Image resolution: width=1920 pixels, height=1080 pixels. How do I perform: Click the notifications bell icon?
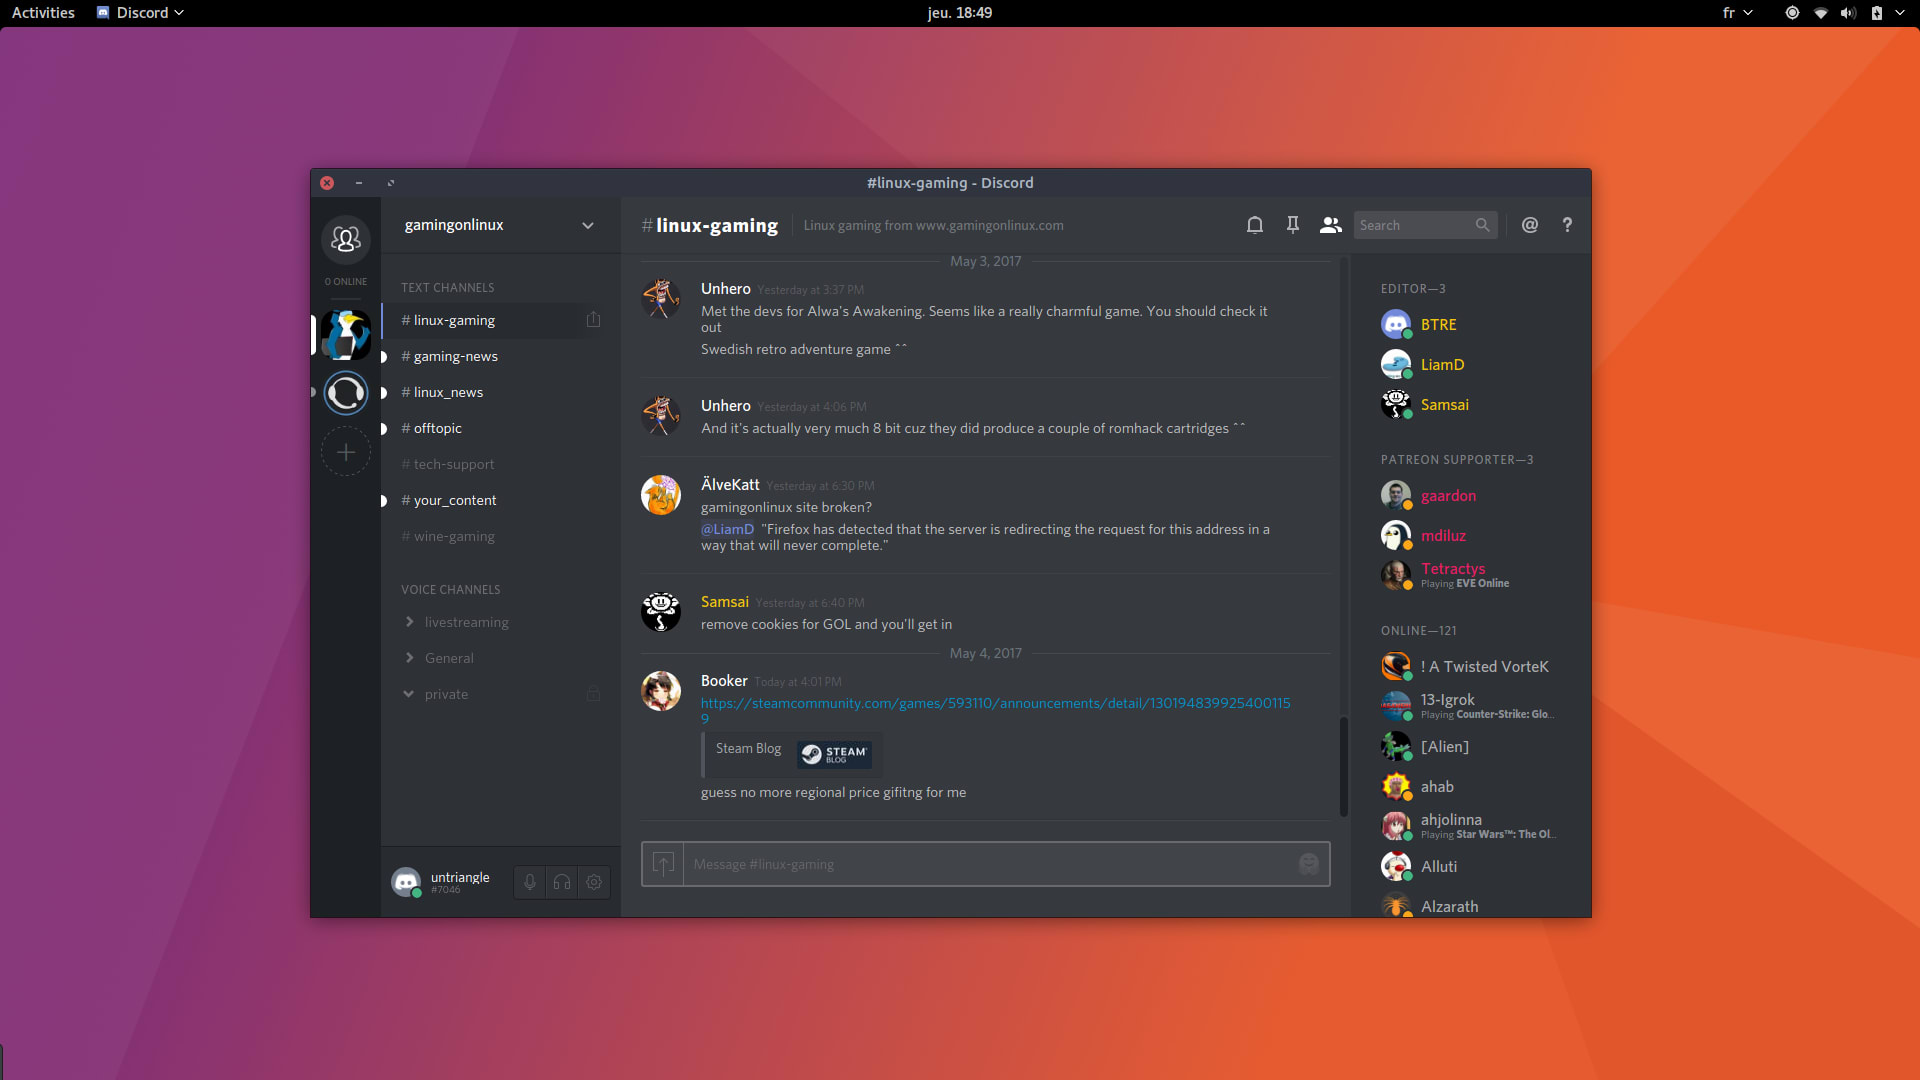coord(1254,224)
